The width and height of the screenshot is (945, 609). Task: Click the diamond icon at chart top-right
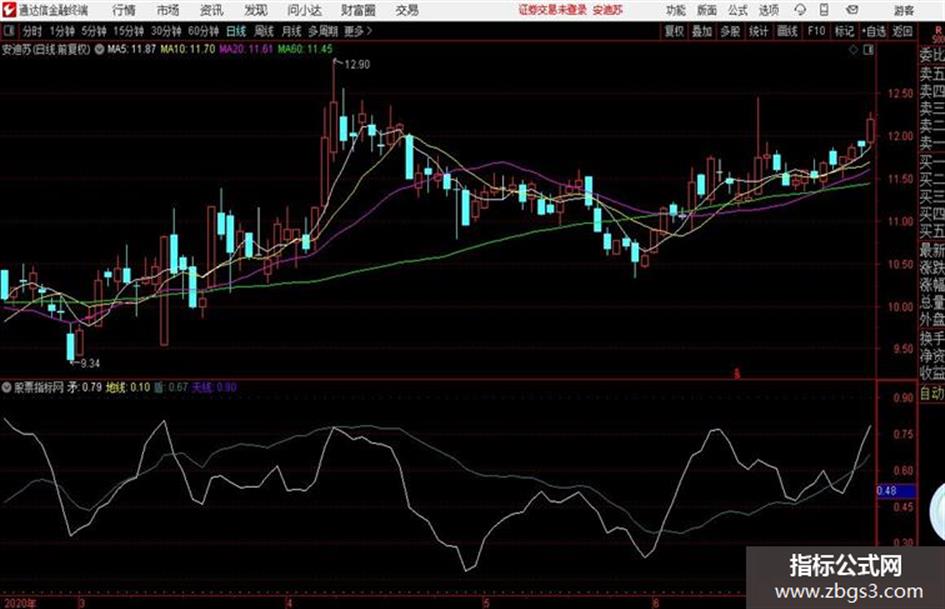853,50
